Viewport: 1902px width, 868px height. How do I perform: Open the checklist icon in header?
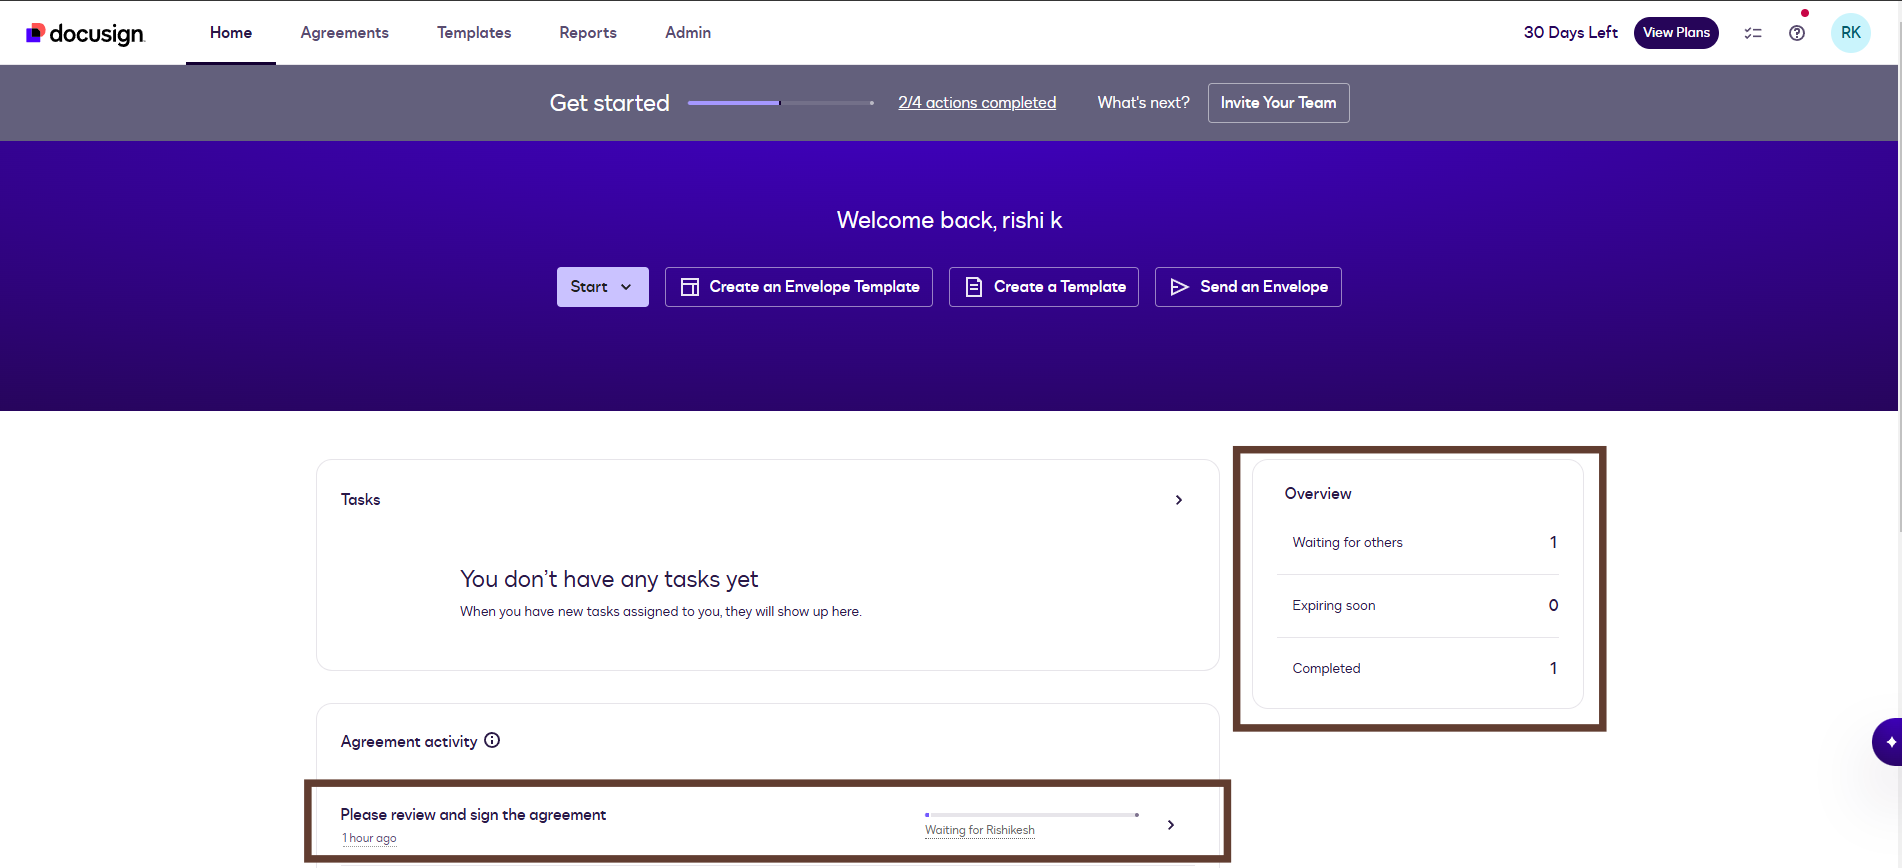pyautogui.click(x=1752, y=33)
